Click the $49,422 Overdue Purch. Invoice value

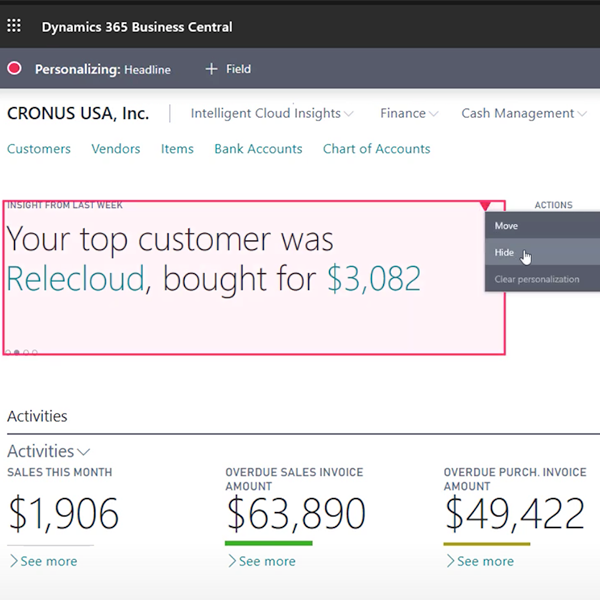(515, 513)
